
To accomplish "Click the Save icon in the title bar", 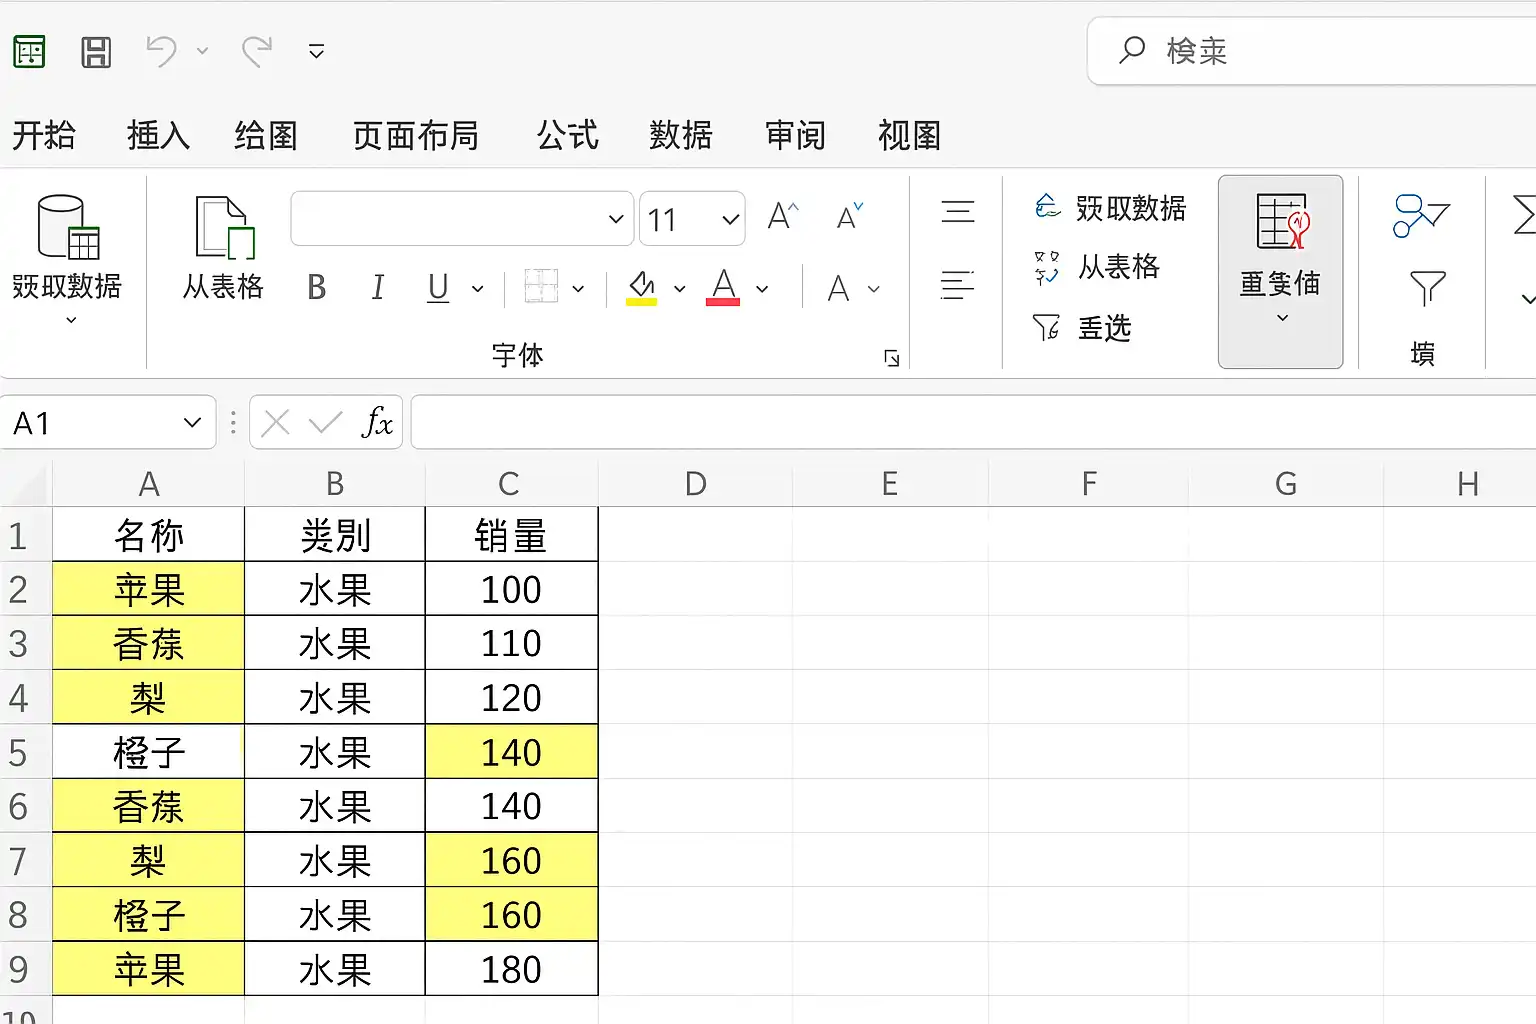I will click(96, 51).
